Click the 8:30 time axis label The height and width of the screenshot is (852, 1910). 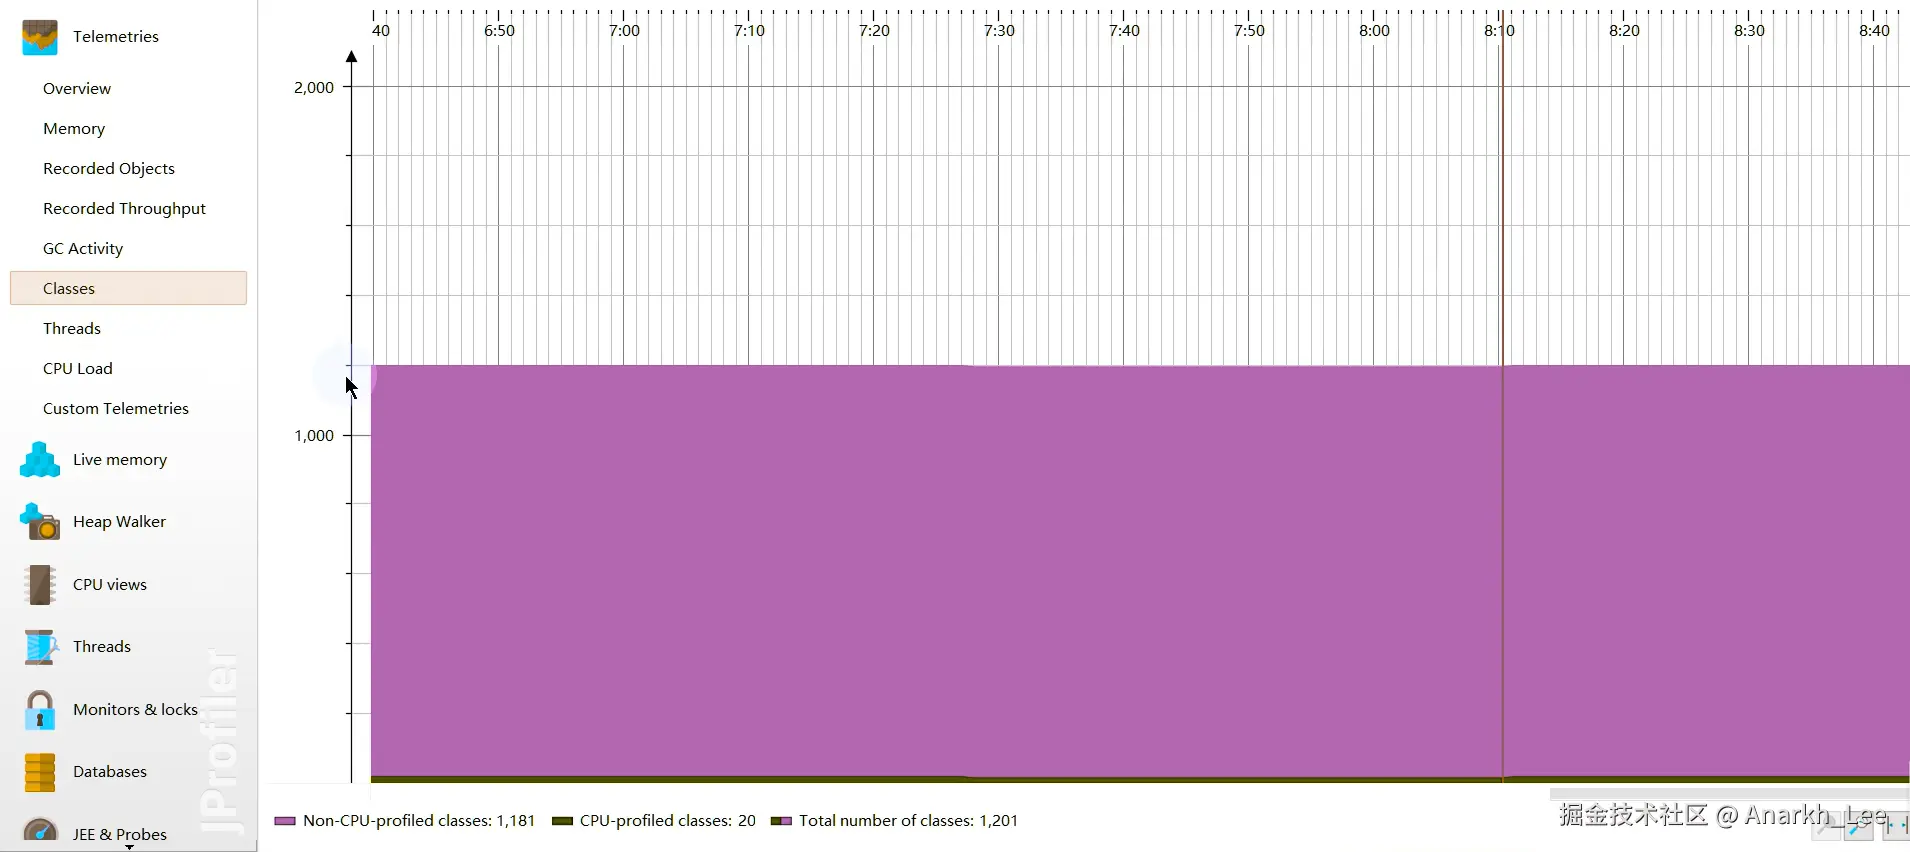pos(1749,31)
